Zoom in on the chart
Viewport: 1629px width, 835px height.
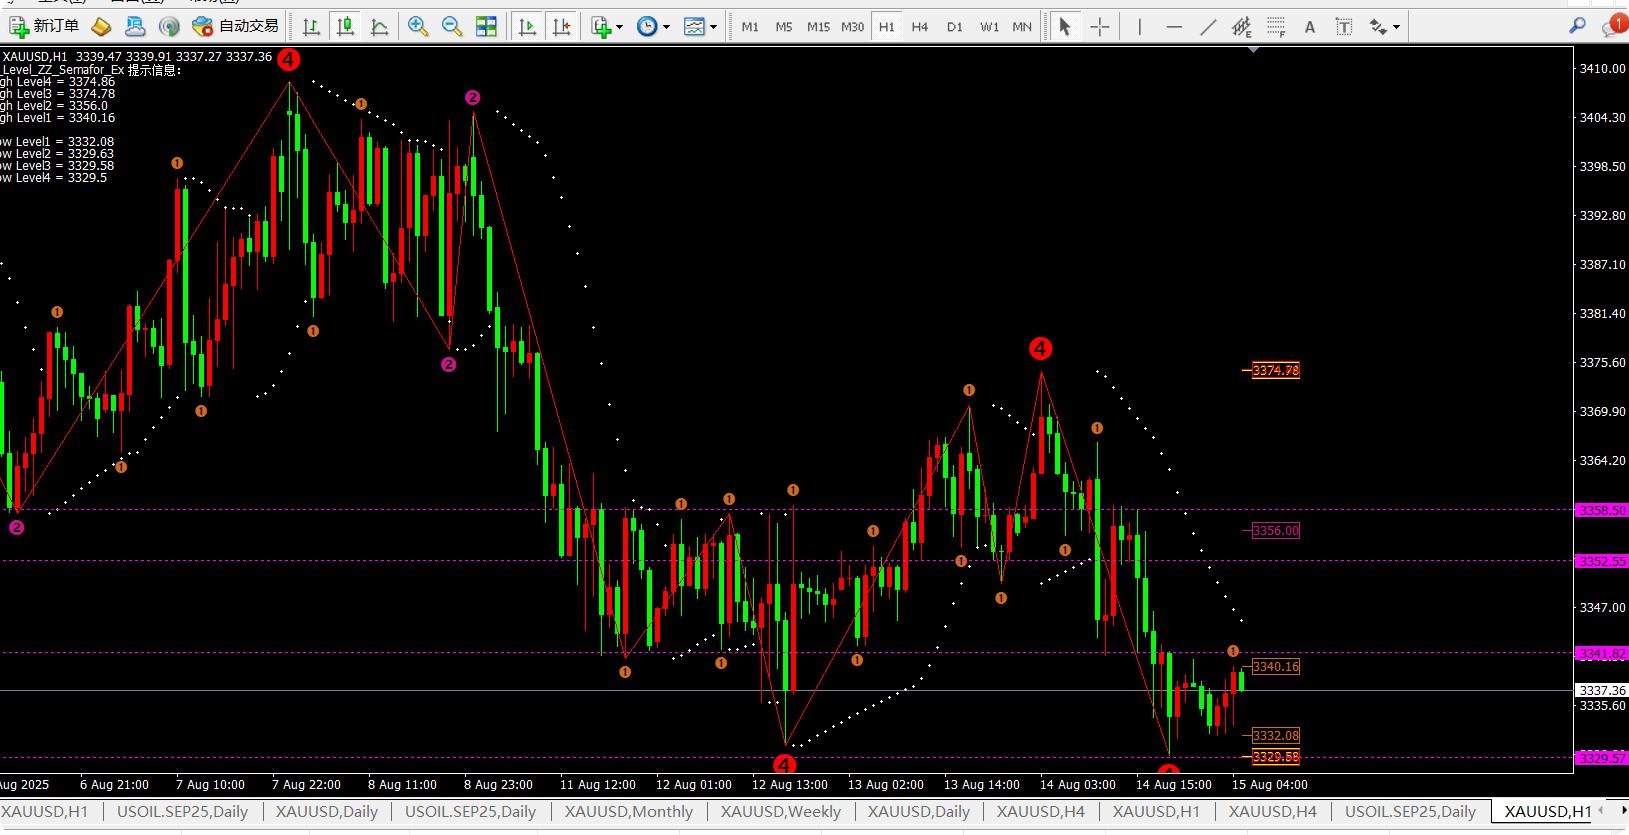point(418,27)
